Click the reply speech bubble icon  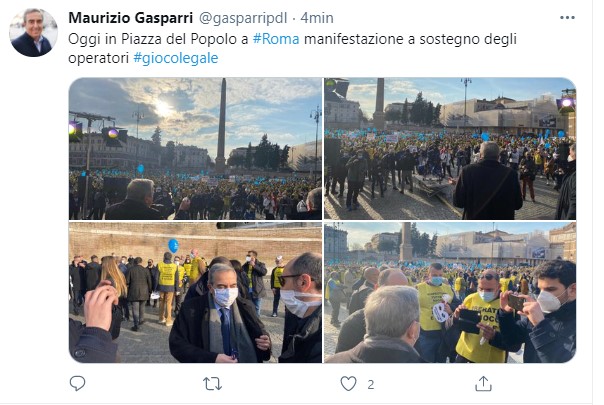point(77,383)
